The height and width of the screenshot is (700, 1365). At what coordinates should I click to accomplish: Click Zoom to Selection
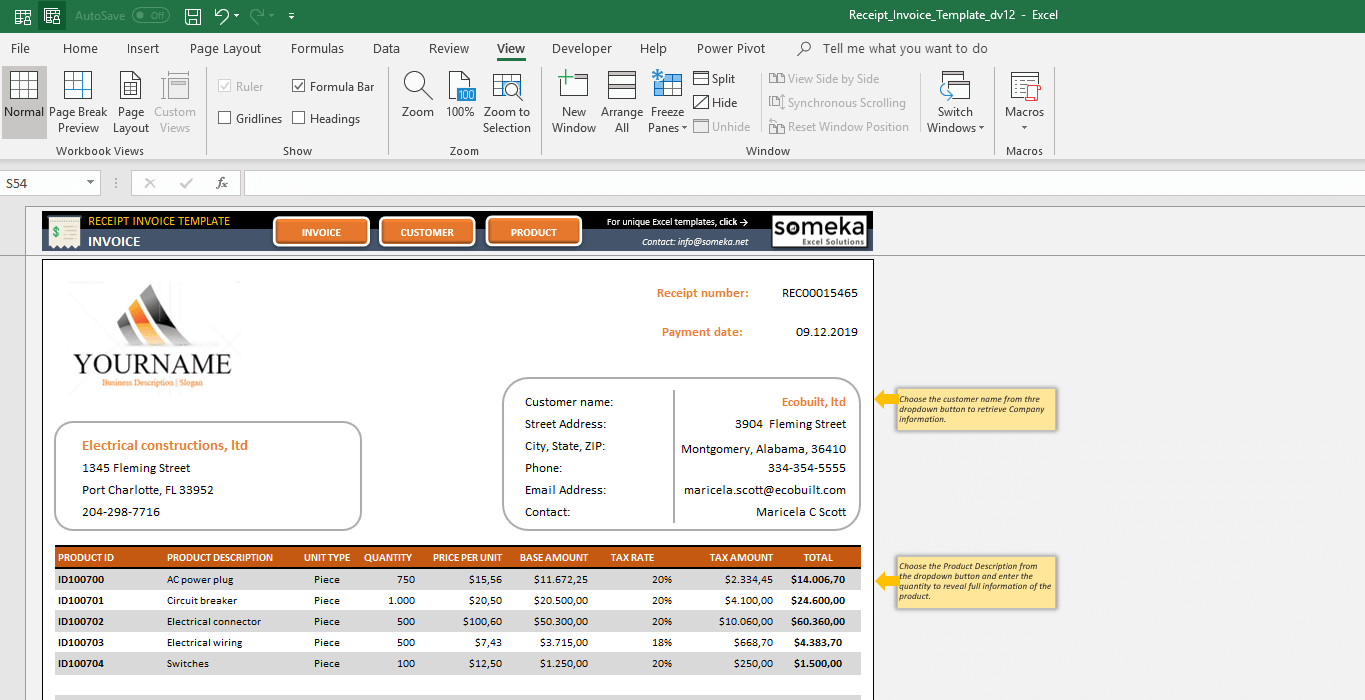click(507, 101)
